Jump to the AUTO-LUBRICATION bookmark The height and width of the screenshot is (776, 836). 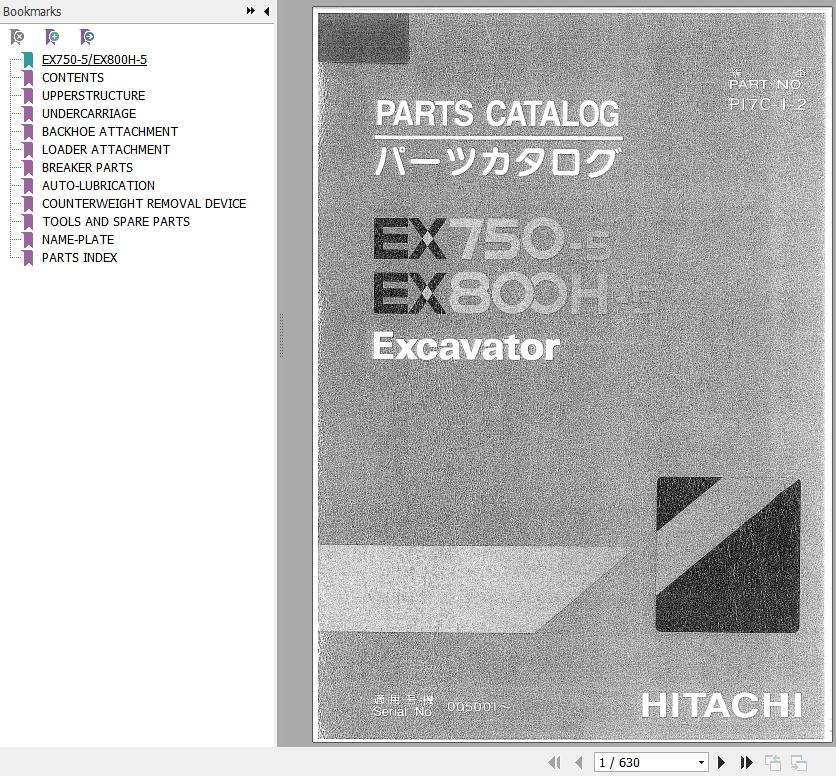pos(99,186)
